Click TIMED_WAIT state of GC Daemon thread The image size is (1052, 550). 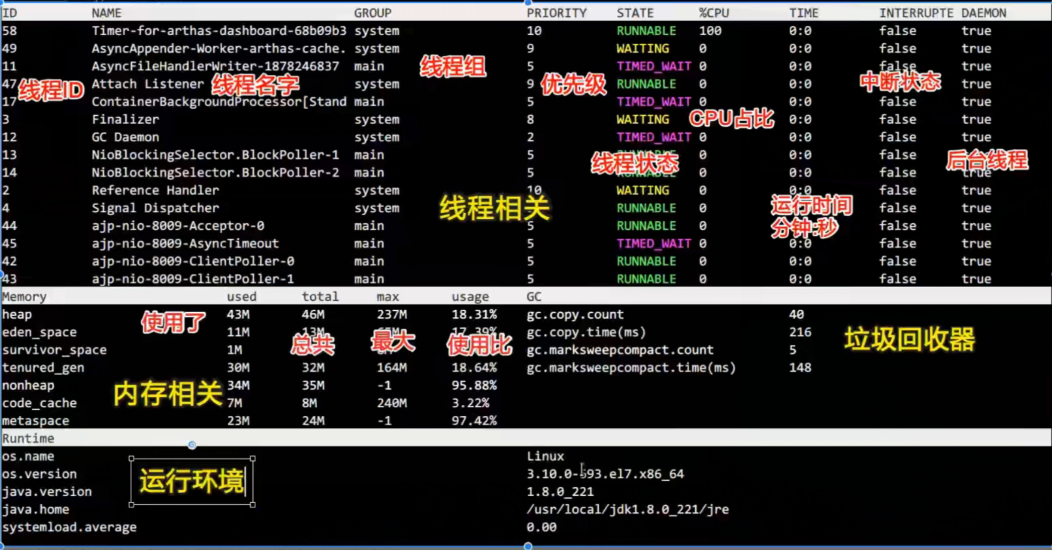[653, 137]
